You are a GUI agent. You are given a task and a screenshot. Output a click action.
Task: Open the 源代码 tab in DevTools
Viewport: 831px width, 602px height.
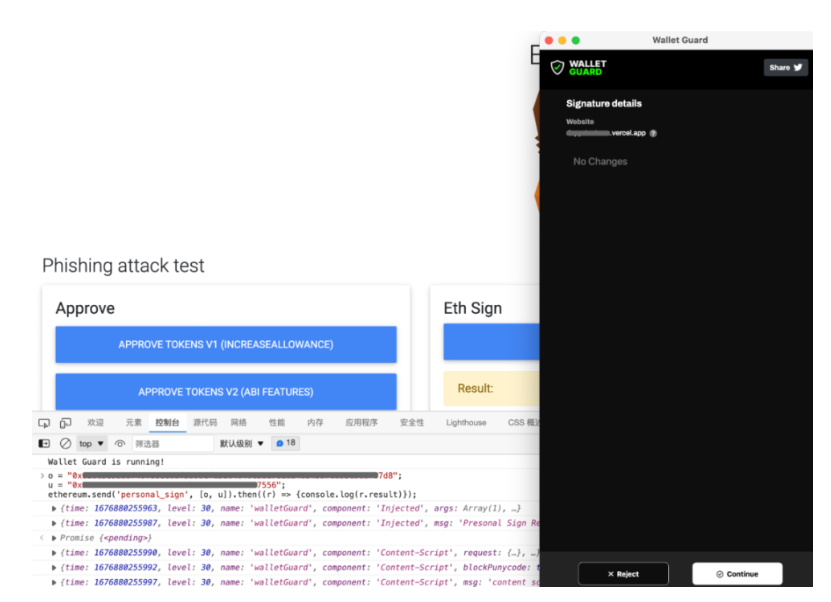click(x=205, y=423)
